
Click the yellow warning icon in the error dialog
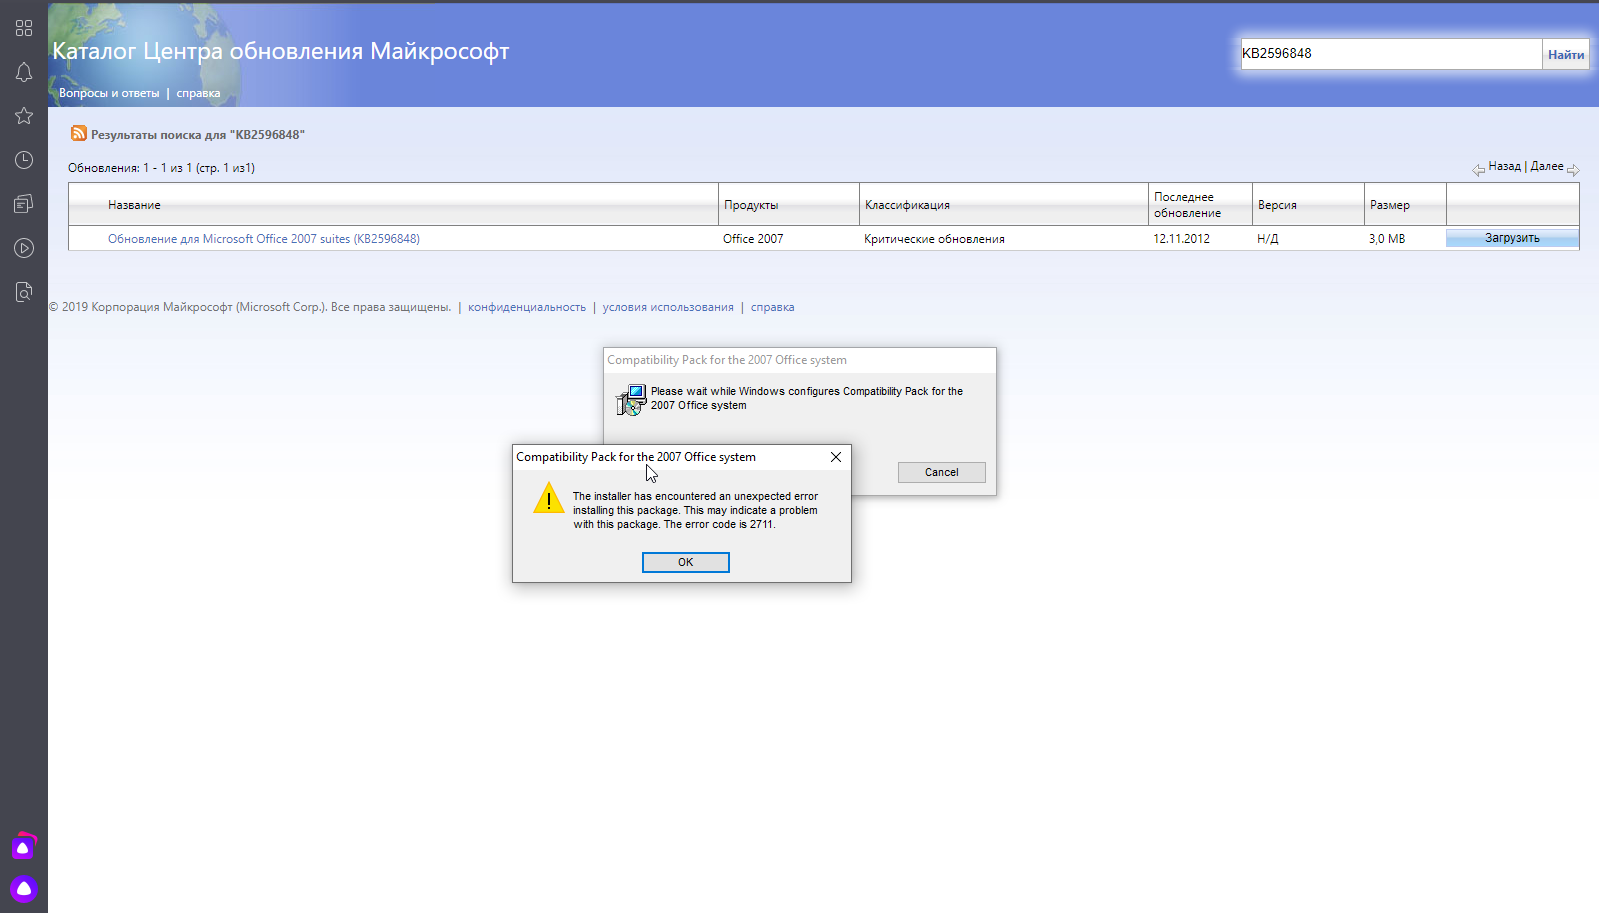coord(549,498)
